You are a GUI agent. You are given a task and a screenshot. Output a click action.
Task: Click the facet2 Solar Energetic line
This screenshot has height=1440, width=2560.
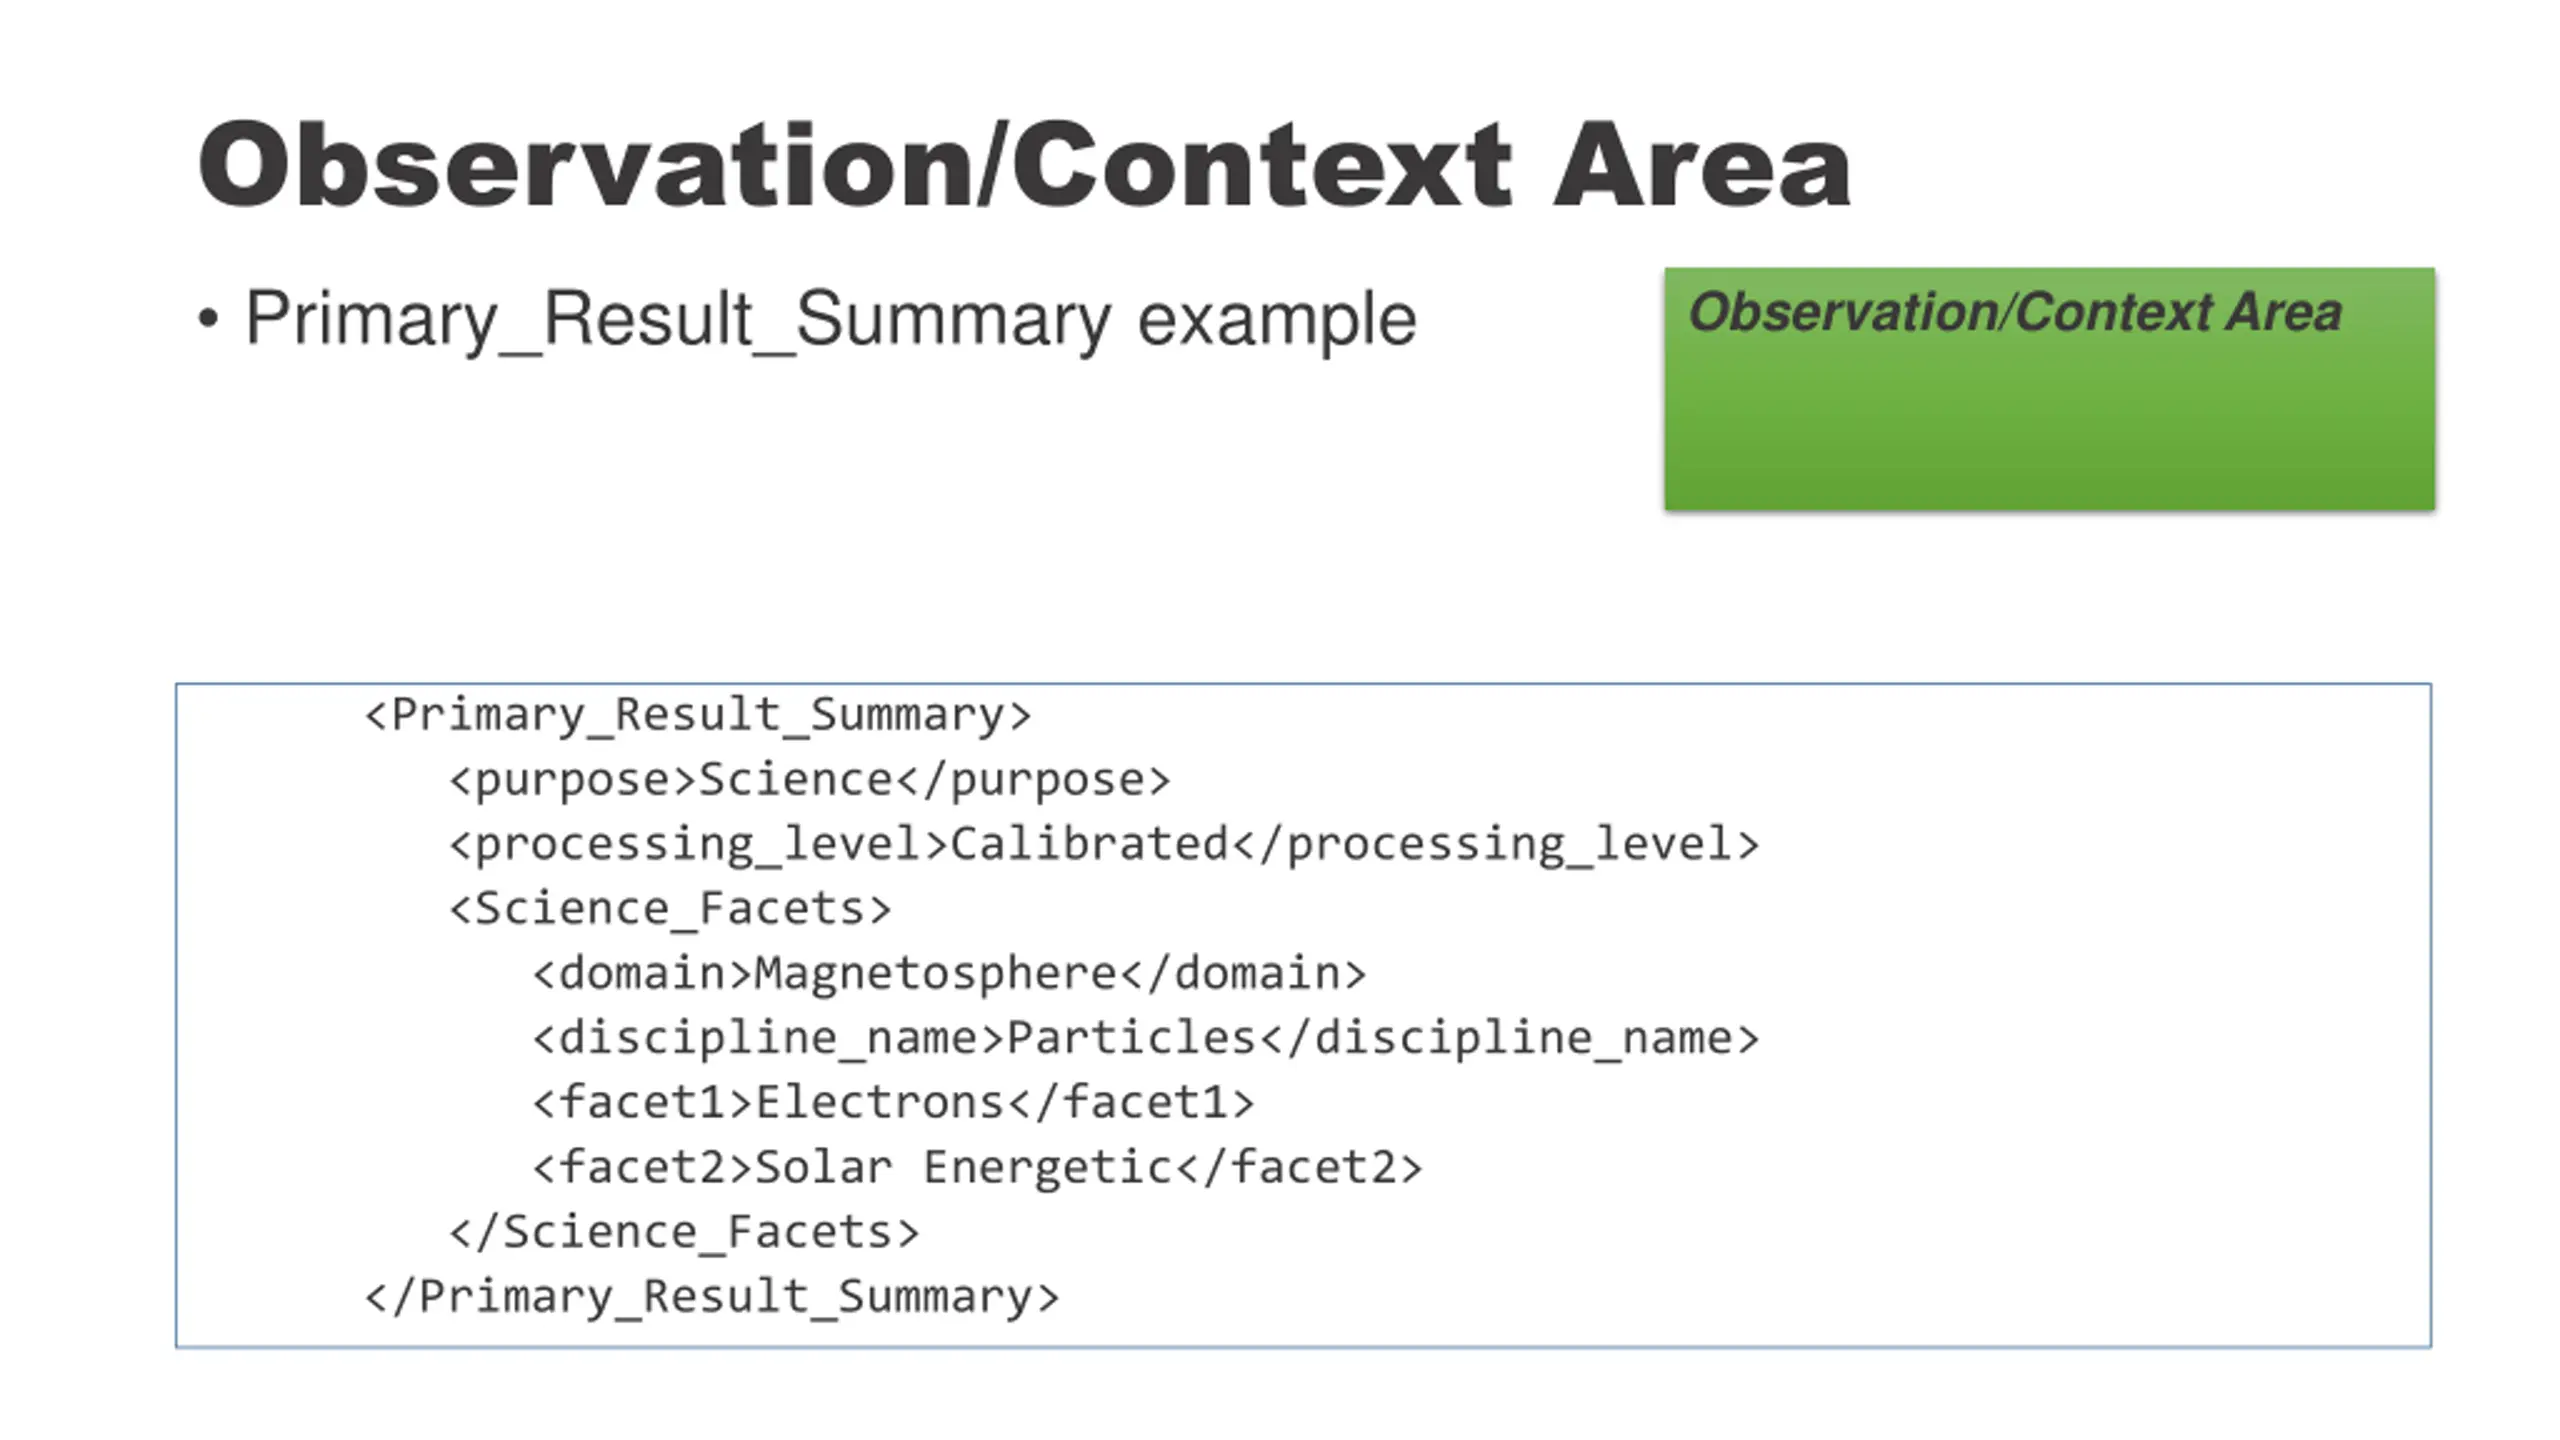978,1168
